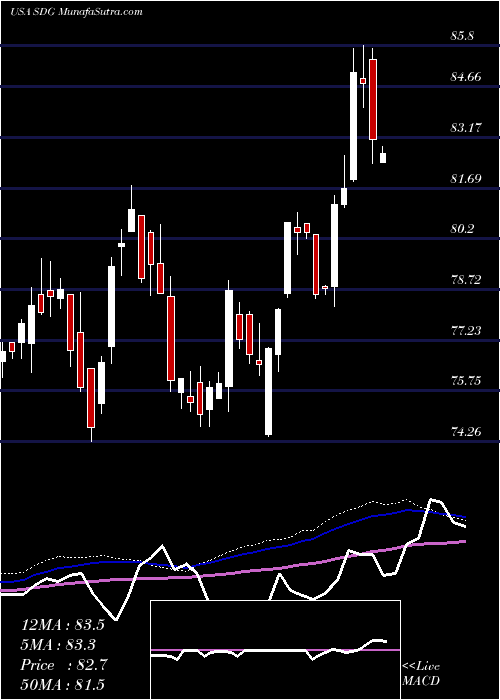Click inside the Live MACD inset chart
Viewport: 500px width, 700px height.
(275, 650)
